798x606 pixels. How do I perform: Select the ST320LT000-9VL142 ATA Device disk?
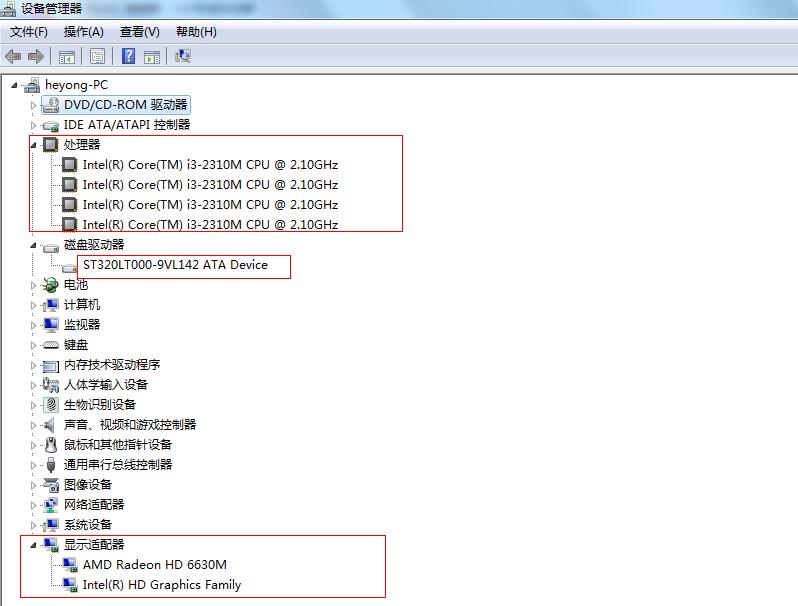coord(175,265)
